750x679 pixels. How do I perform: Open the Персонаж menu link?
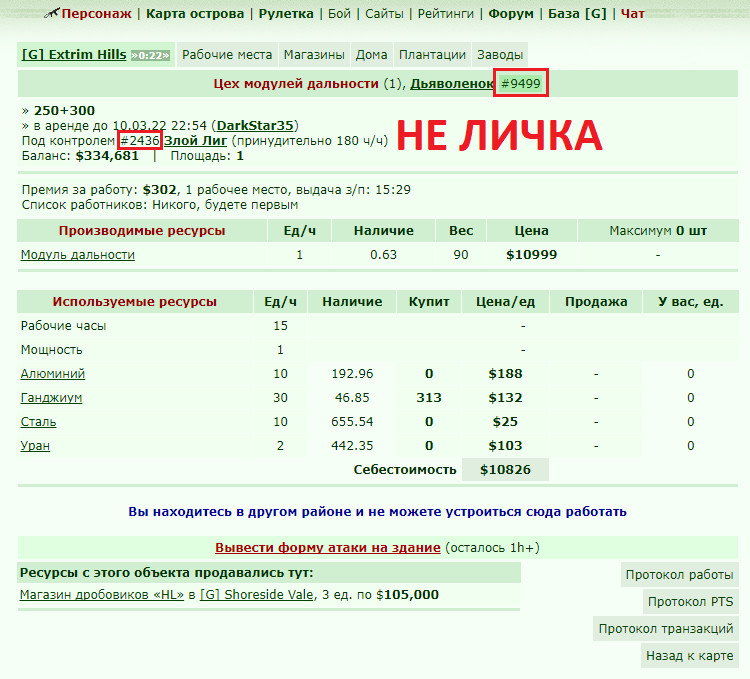click(96, 14)
